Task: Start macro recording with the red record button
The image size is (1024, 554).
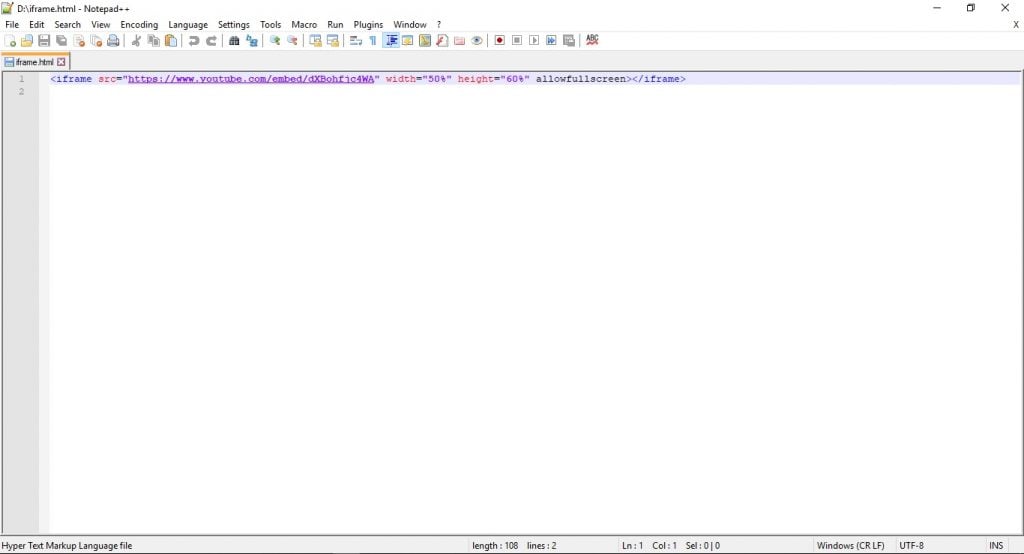Action: [499, 41]
